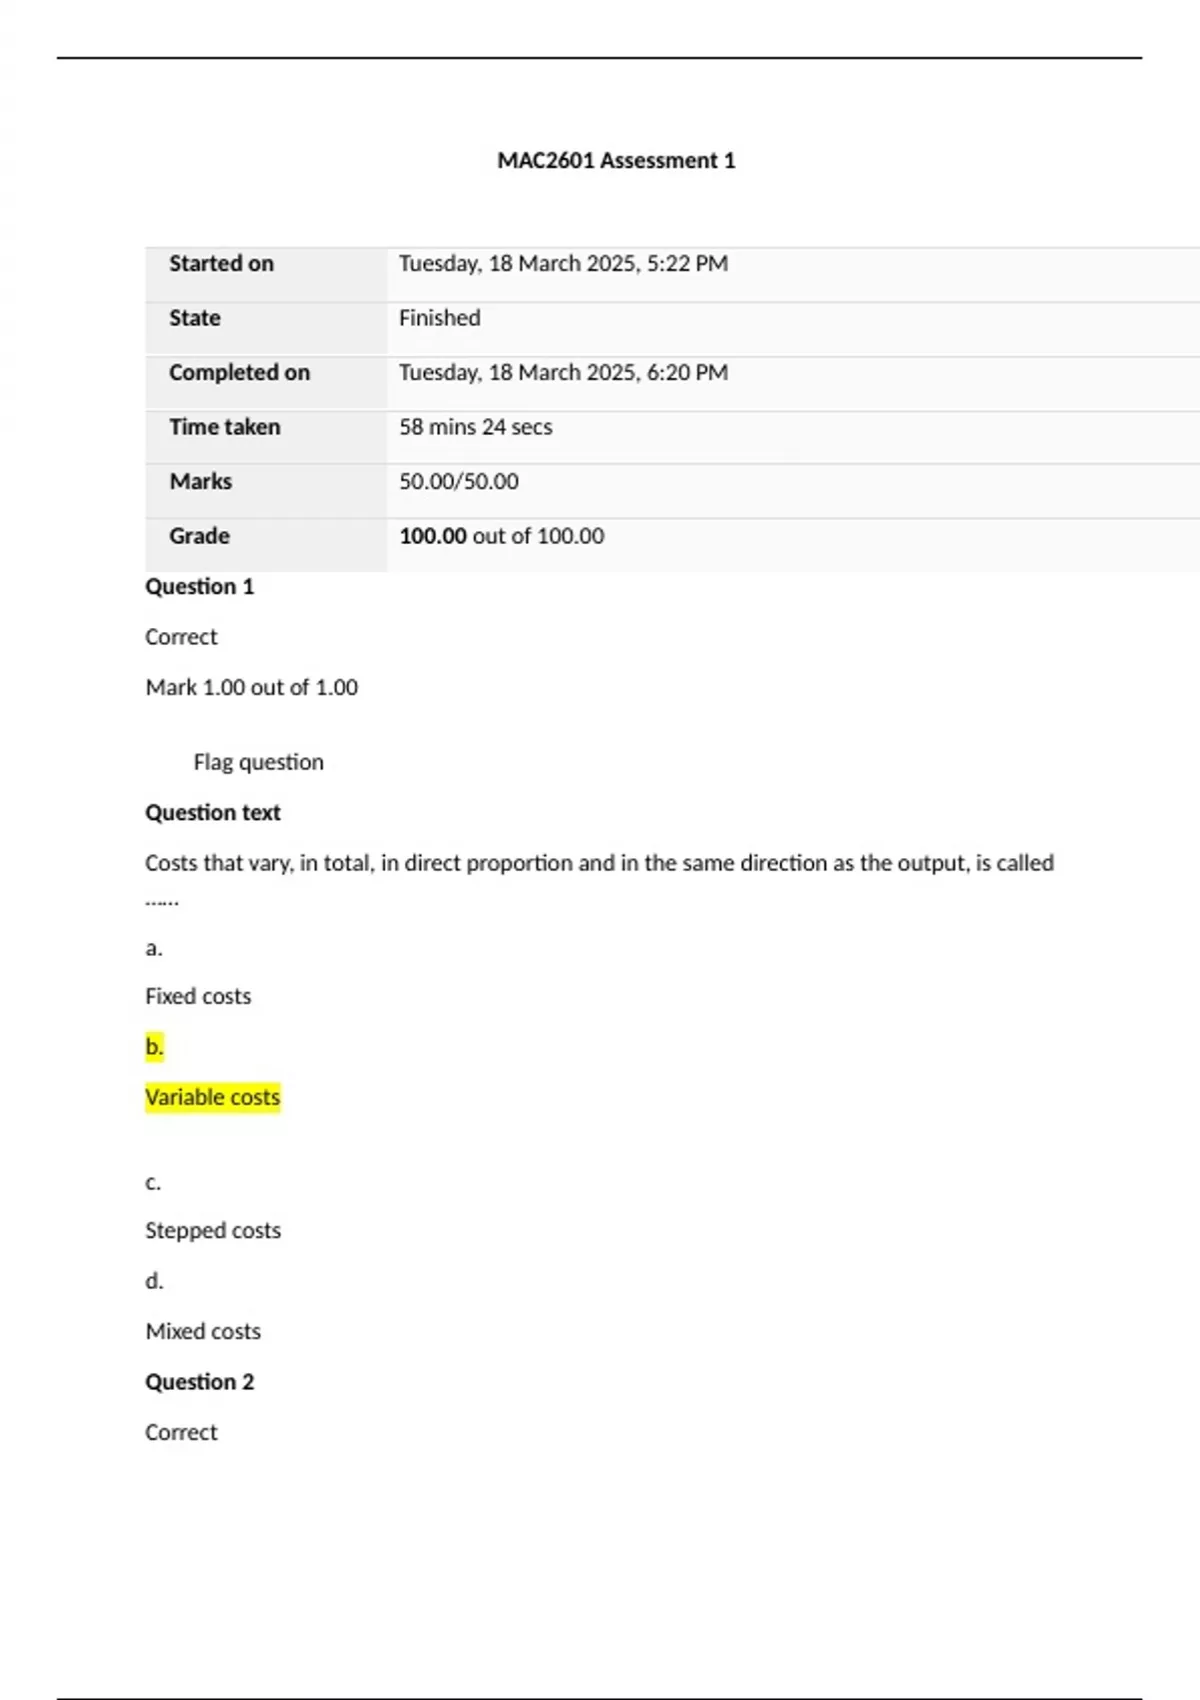Pick the Stepped costs answer option
The width and height of the screenshot is (1200, 1700).
click(212, 1230)
